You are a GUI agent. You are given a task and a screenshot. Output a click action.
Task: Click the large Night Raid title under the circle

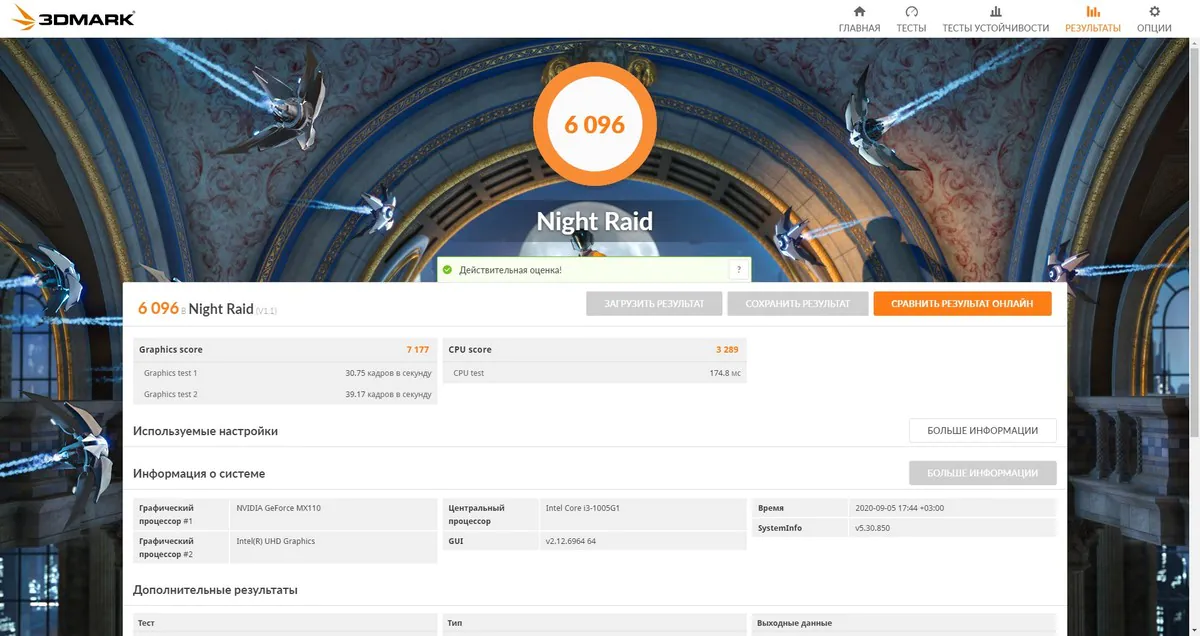point(595,221)
